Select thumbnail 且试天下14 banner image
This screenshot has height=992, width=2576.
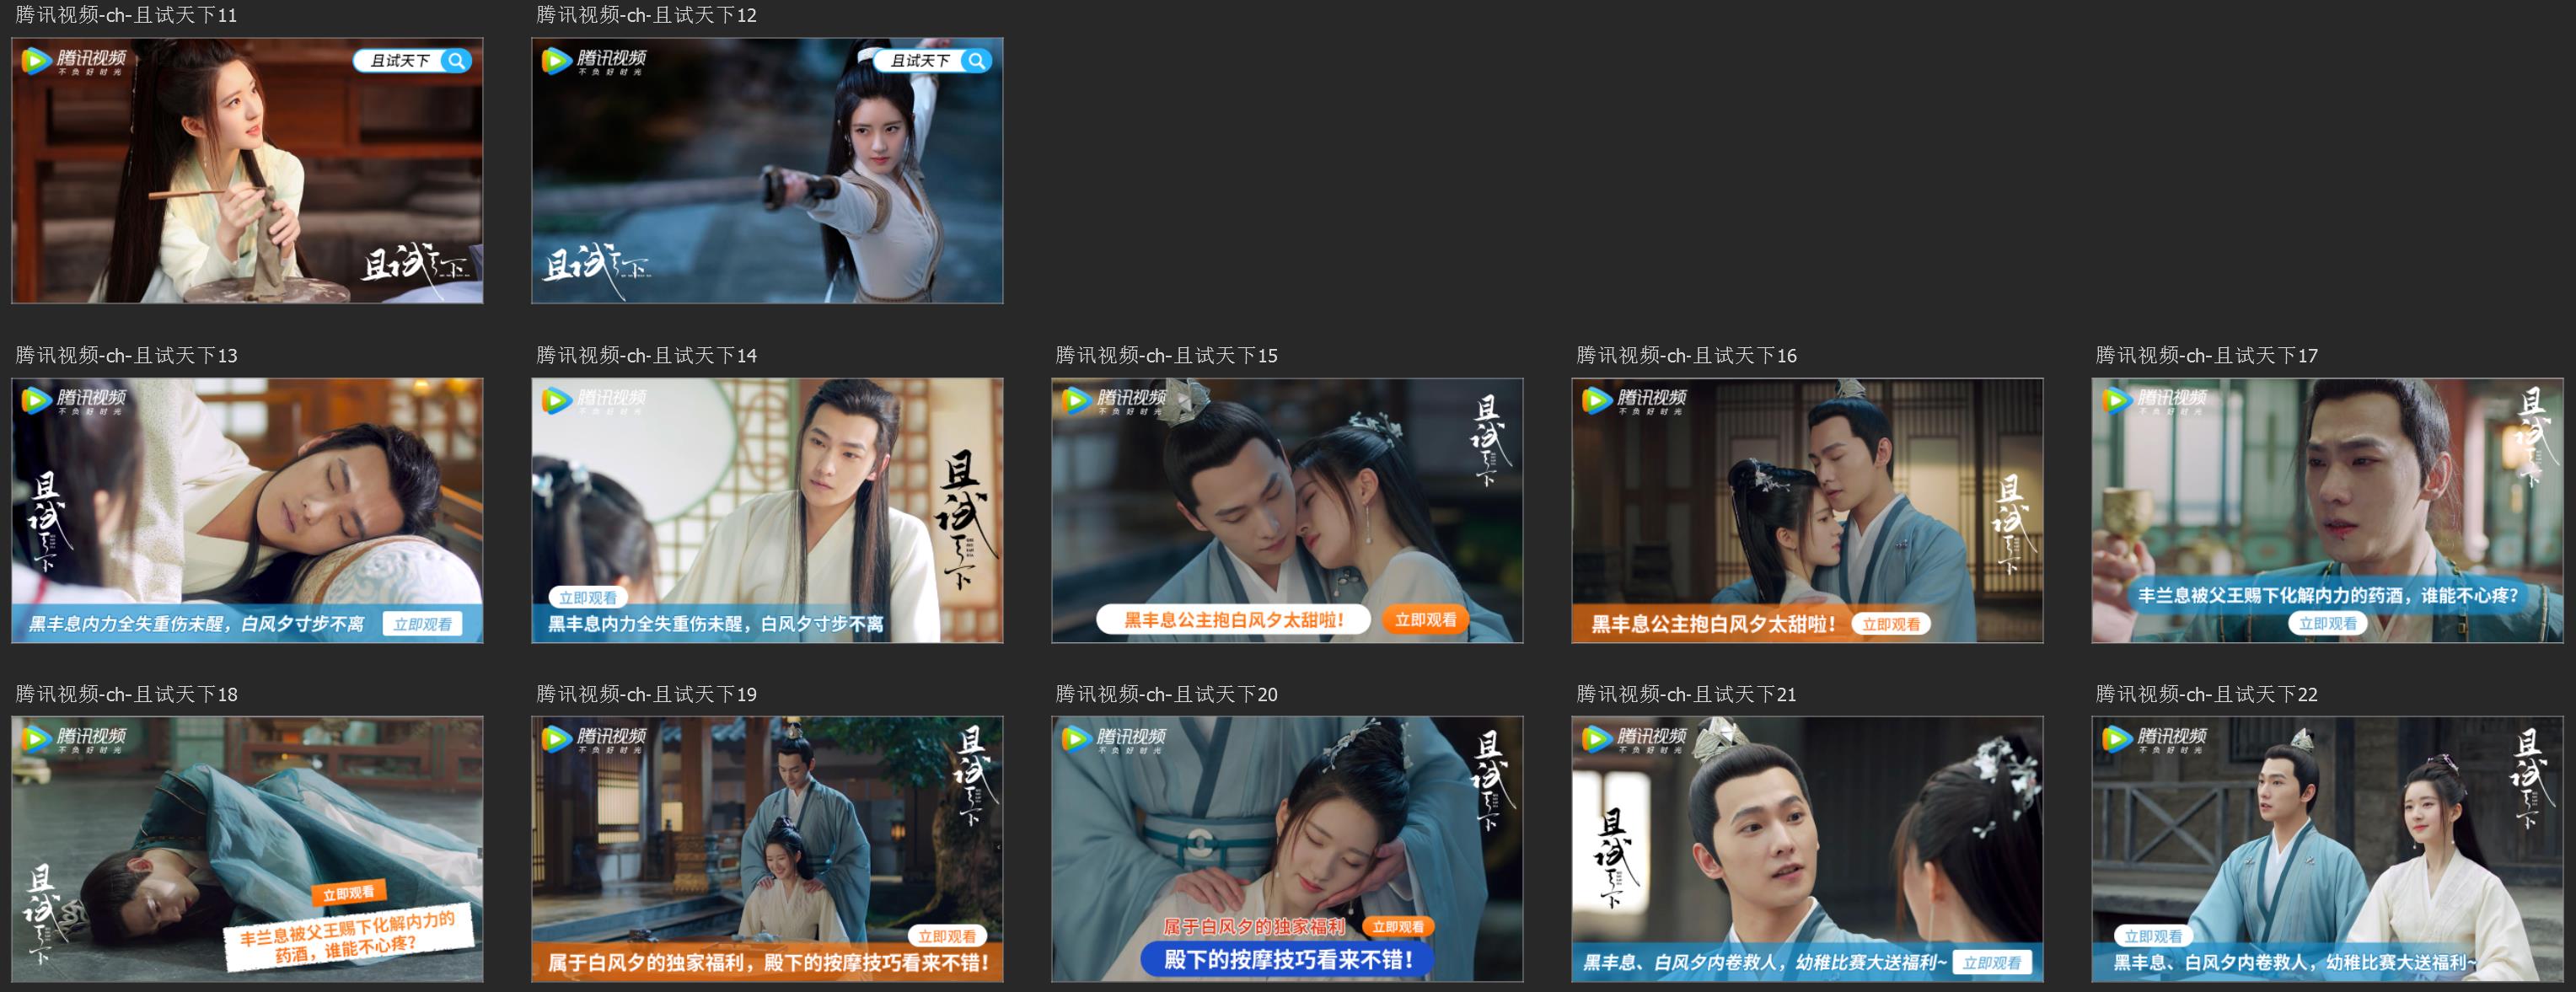(x=767, y=510)
